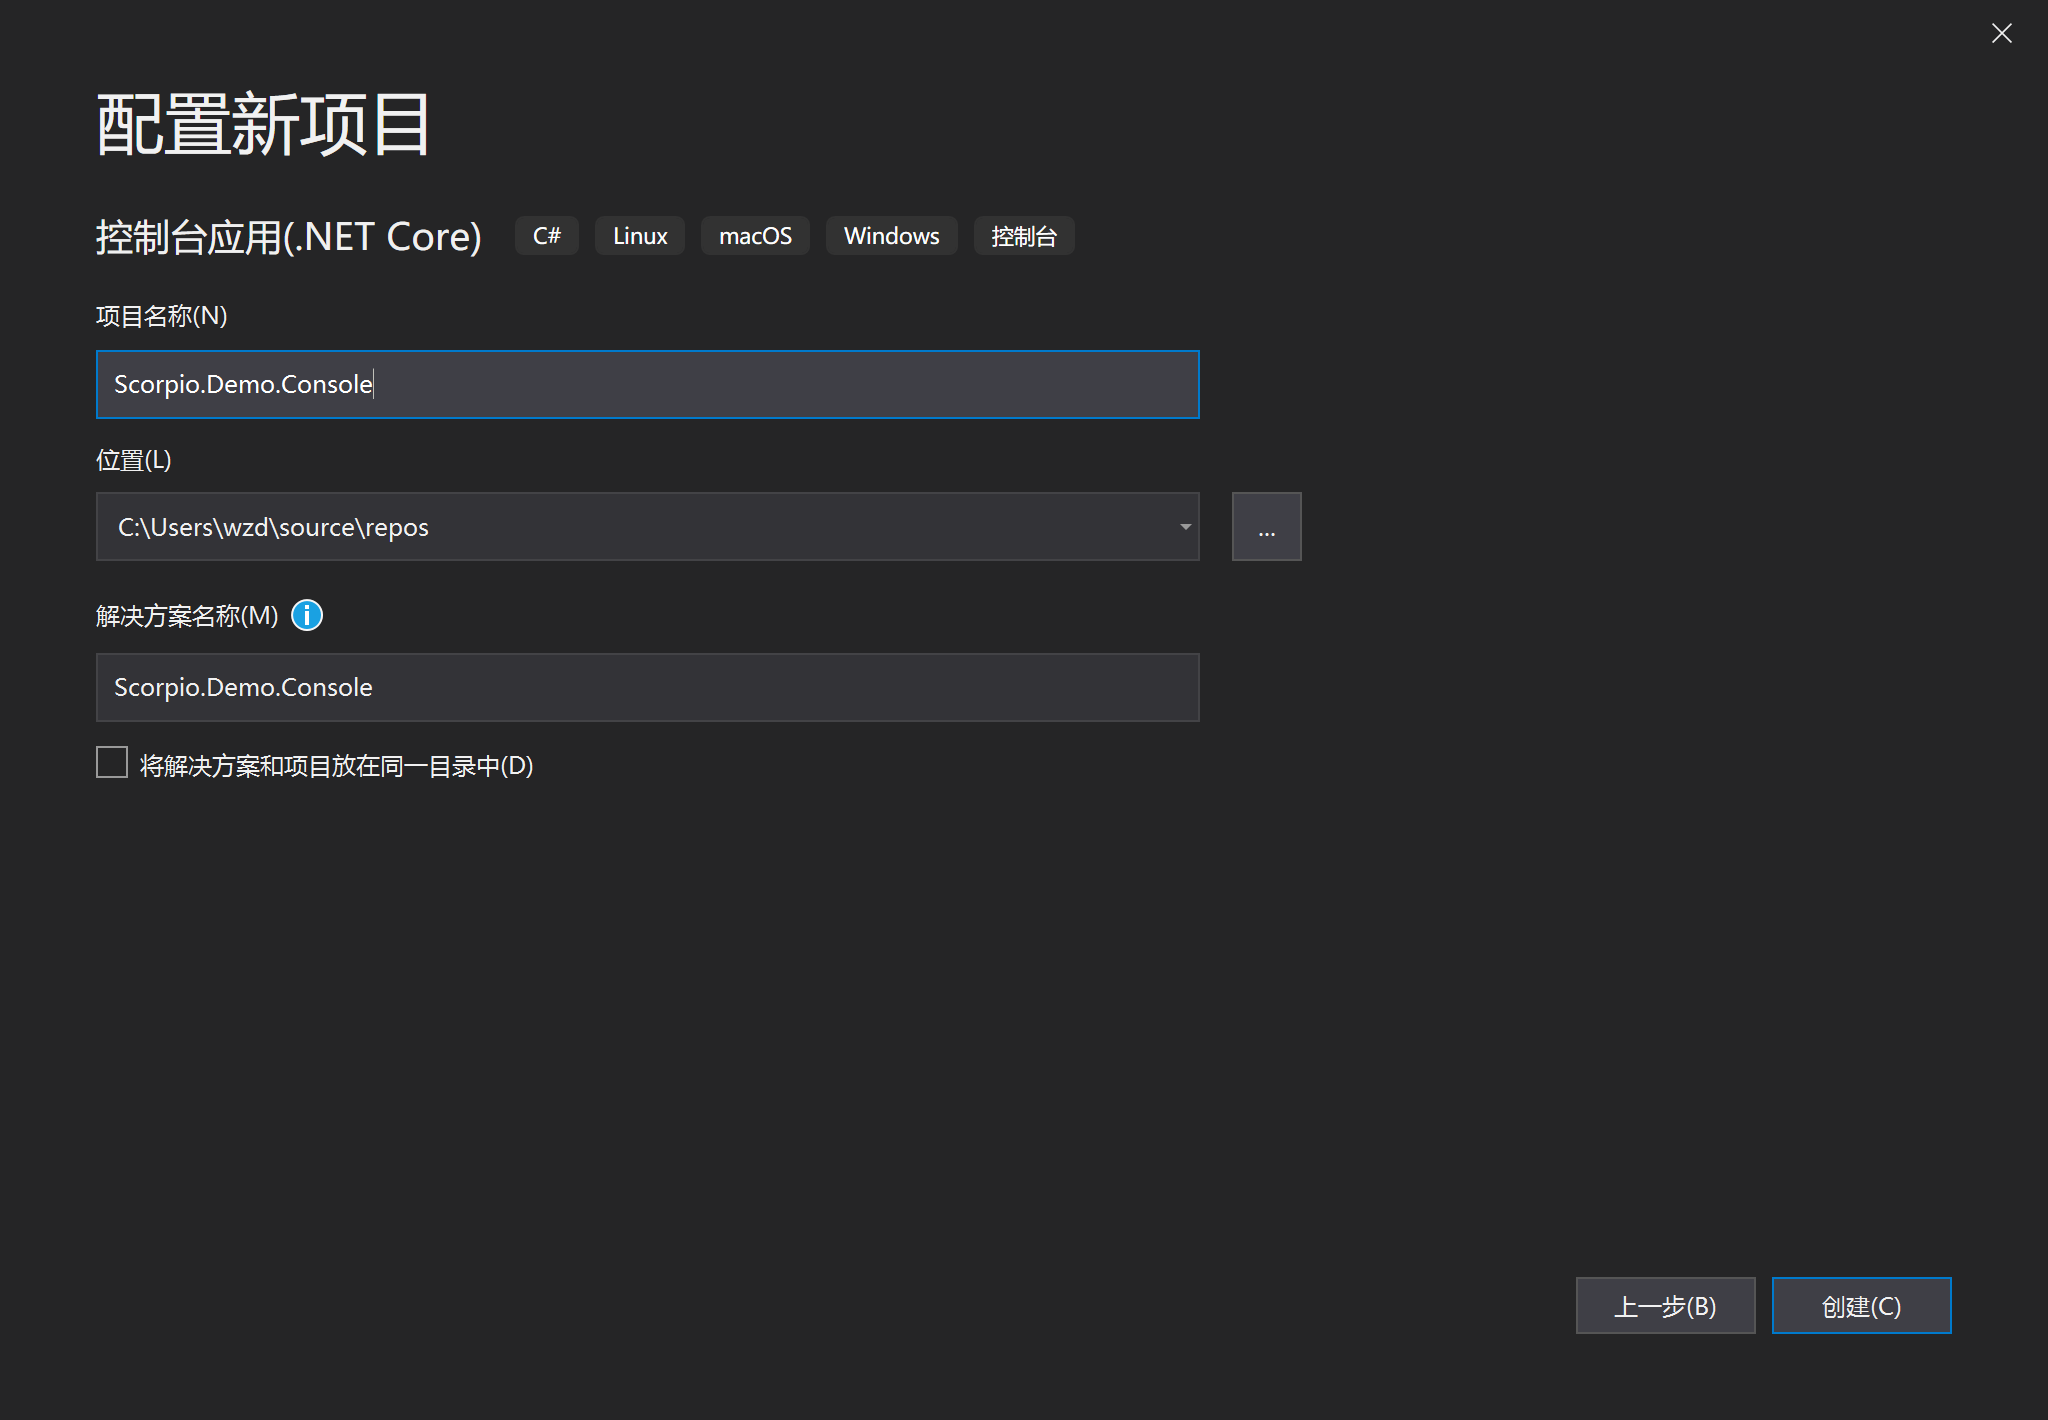The width and height of the screenshot is (2048, 1420).
Task: Go back with 上一步(B) button
Action: click(x=1665, y=1306)
